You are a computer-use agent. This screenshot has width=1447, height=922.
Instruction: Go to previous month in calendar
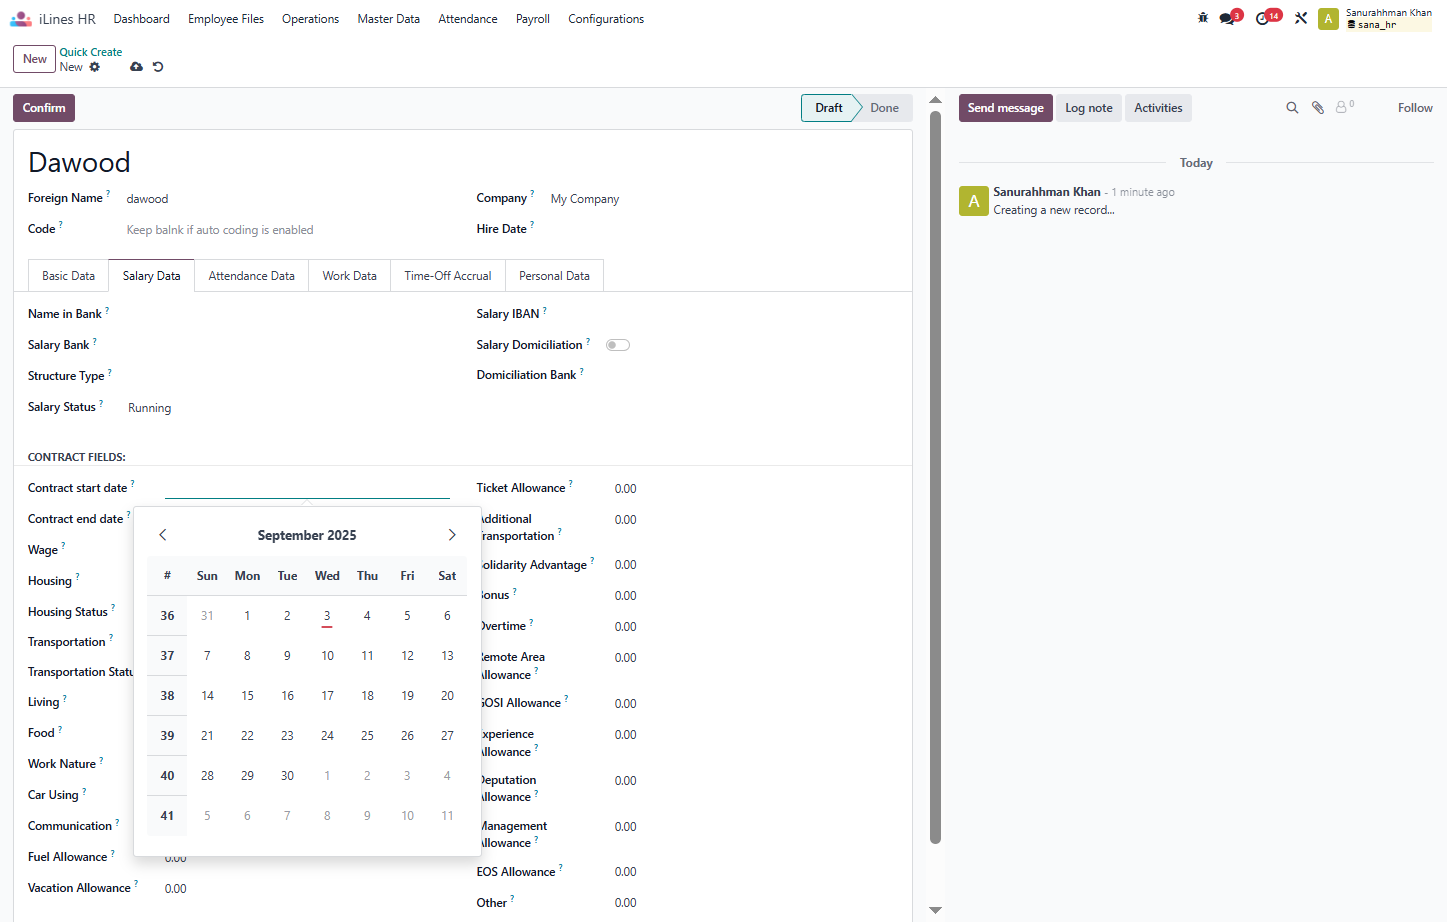pos(163,535)
